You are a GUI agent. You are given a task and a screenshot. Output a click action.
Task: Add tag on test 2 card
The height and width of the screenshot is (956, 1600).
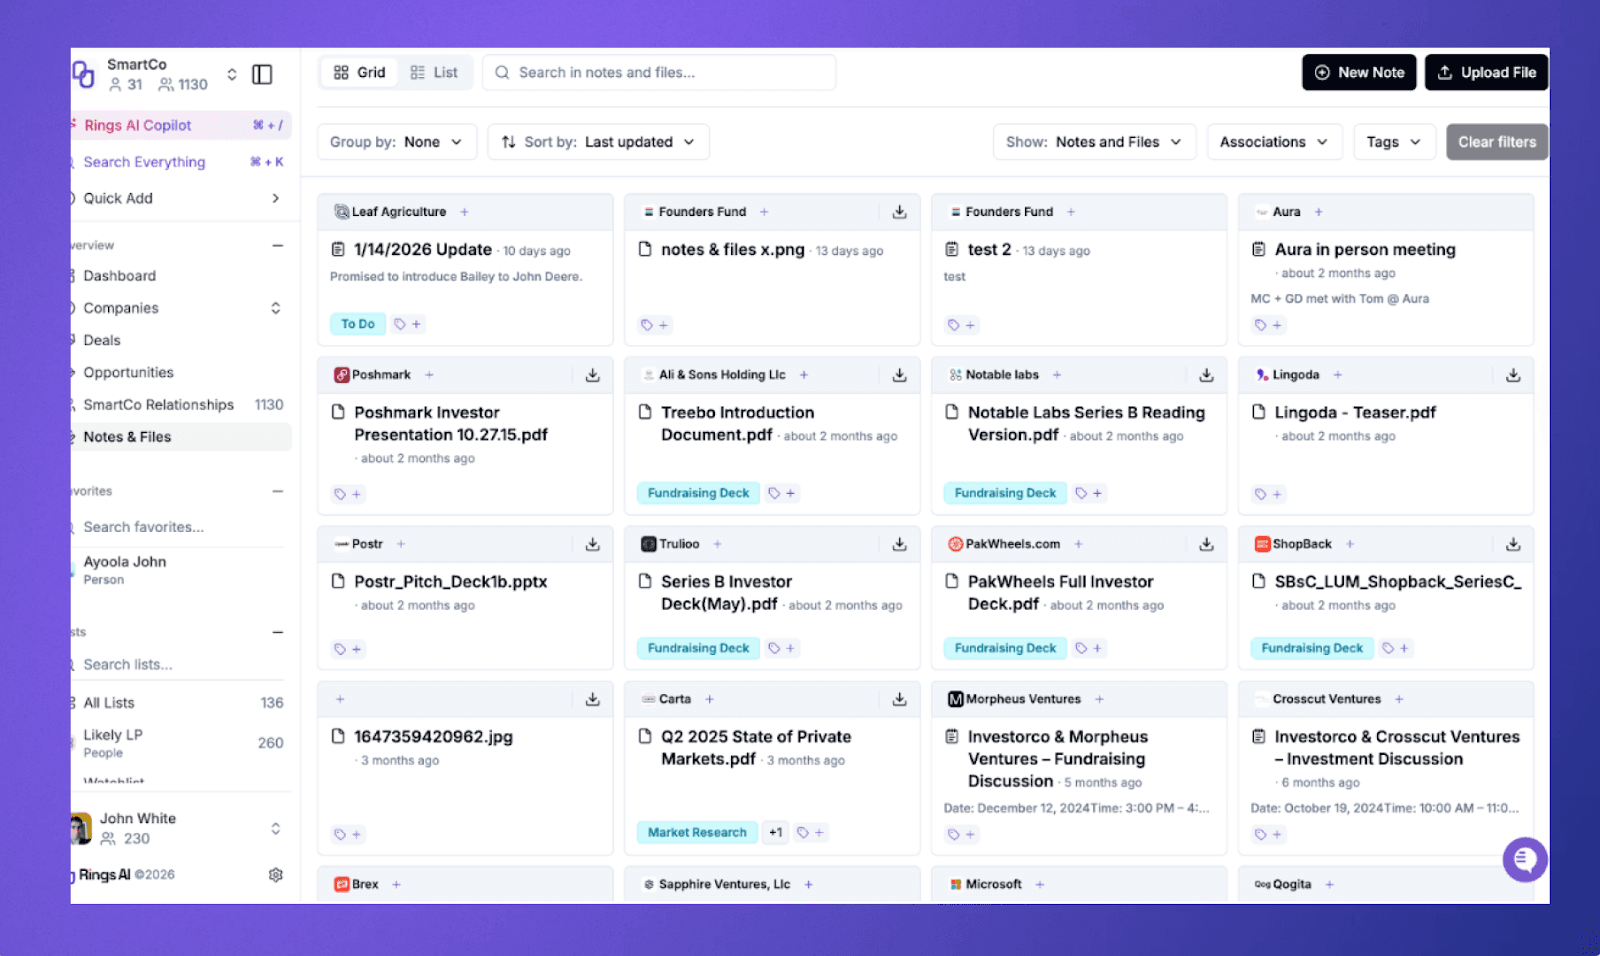tap(961, 325)
